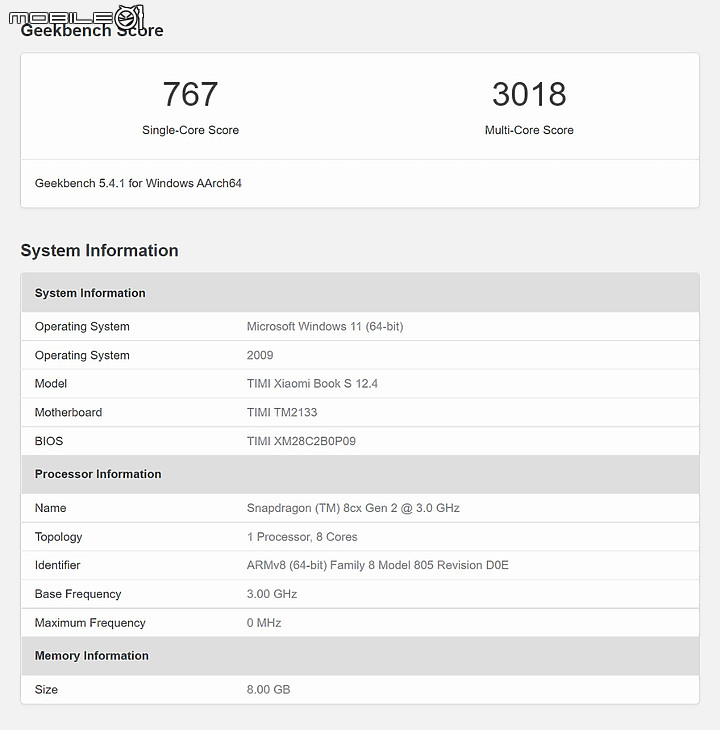The image size is (720, 730).
Task: Click the Topology row label
Action: [58, 537]
